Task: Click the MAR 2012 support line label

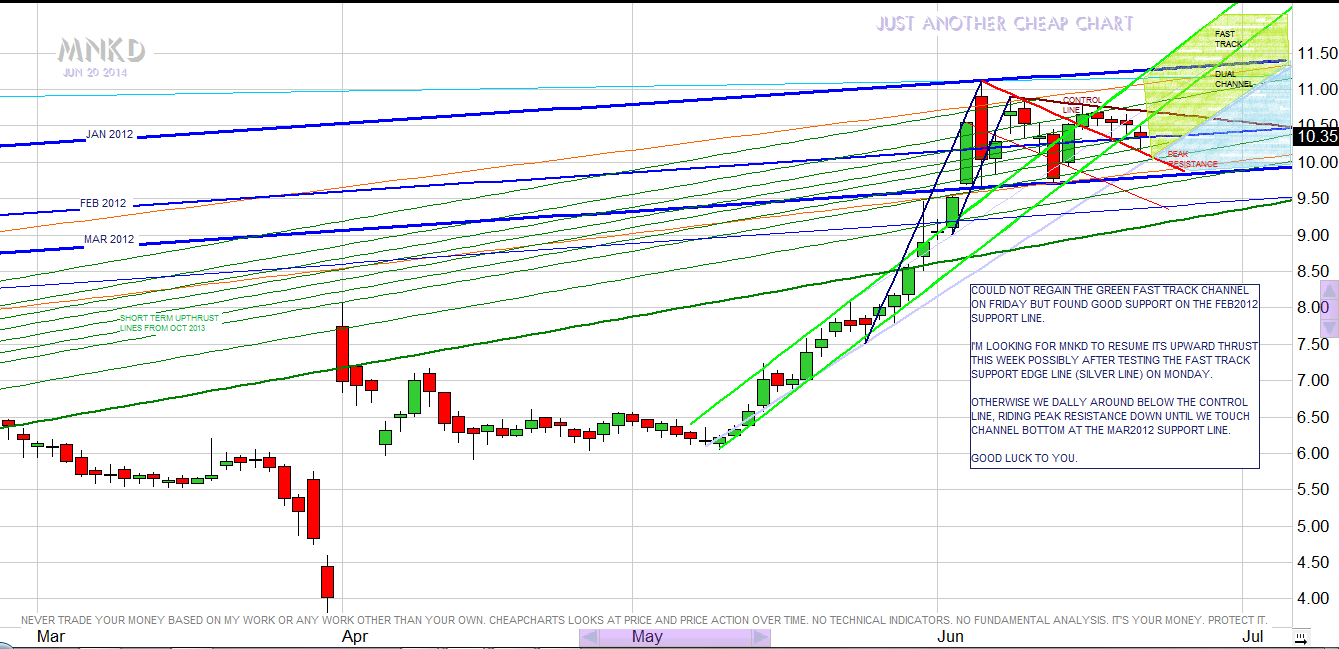Action: coord(109,240)
